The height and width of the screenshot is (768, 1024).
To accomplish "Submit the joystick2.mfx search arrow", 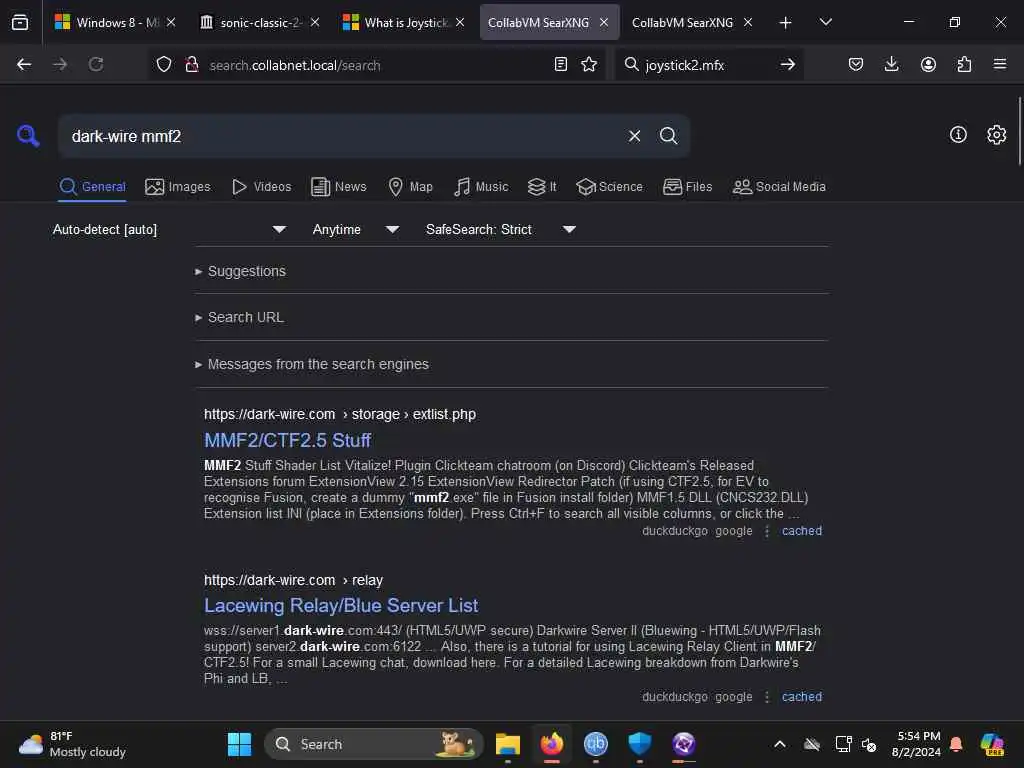I will [x=788, y=65].
